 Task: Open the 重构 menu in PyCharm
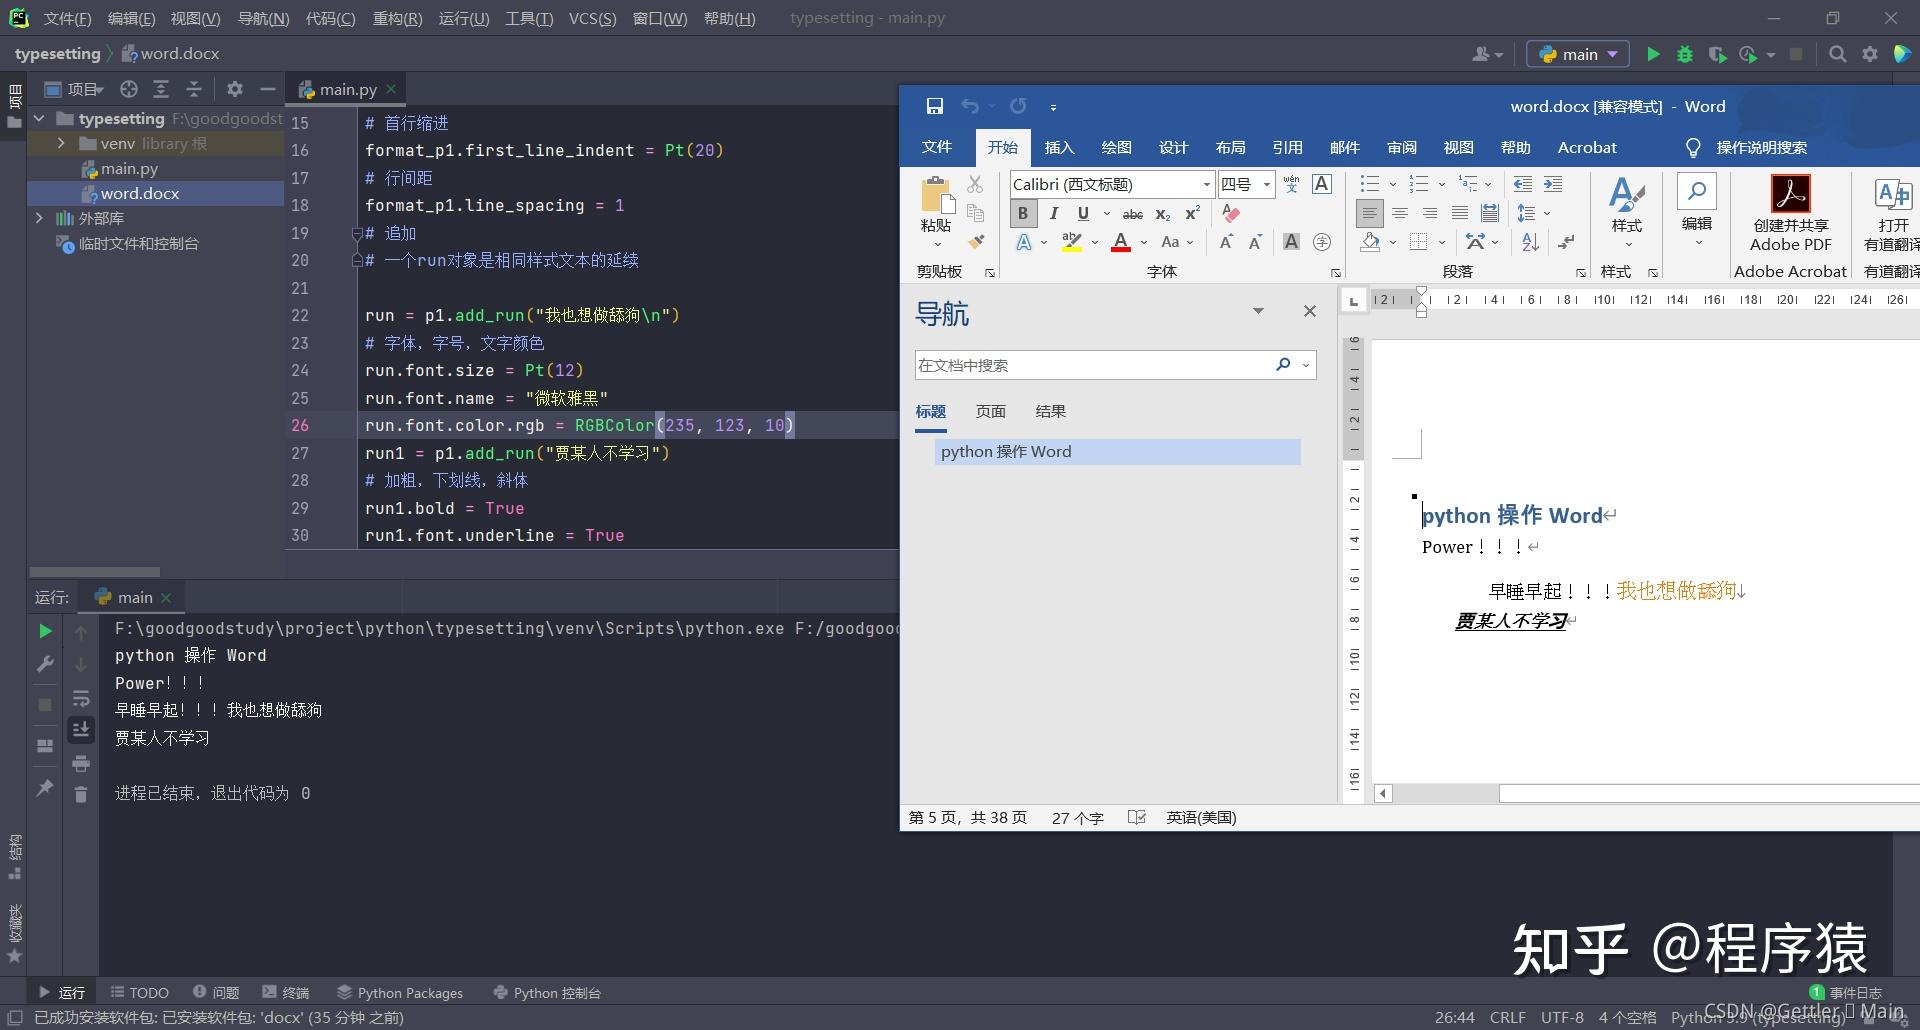pyautogui.click(x=397, y=18)
